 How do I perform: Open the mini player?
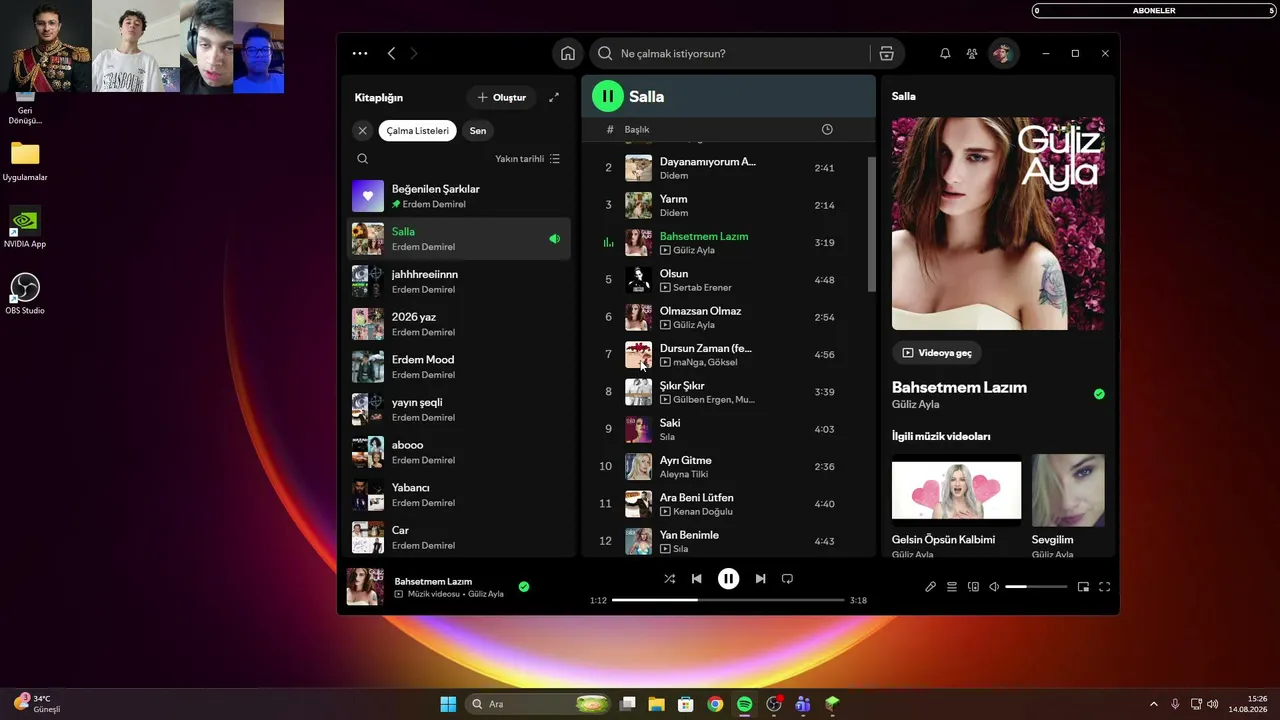1083,587
